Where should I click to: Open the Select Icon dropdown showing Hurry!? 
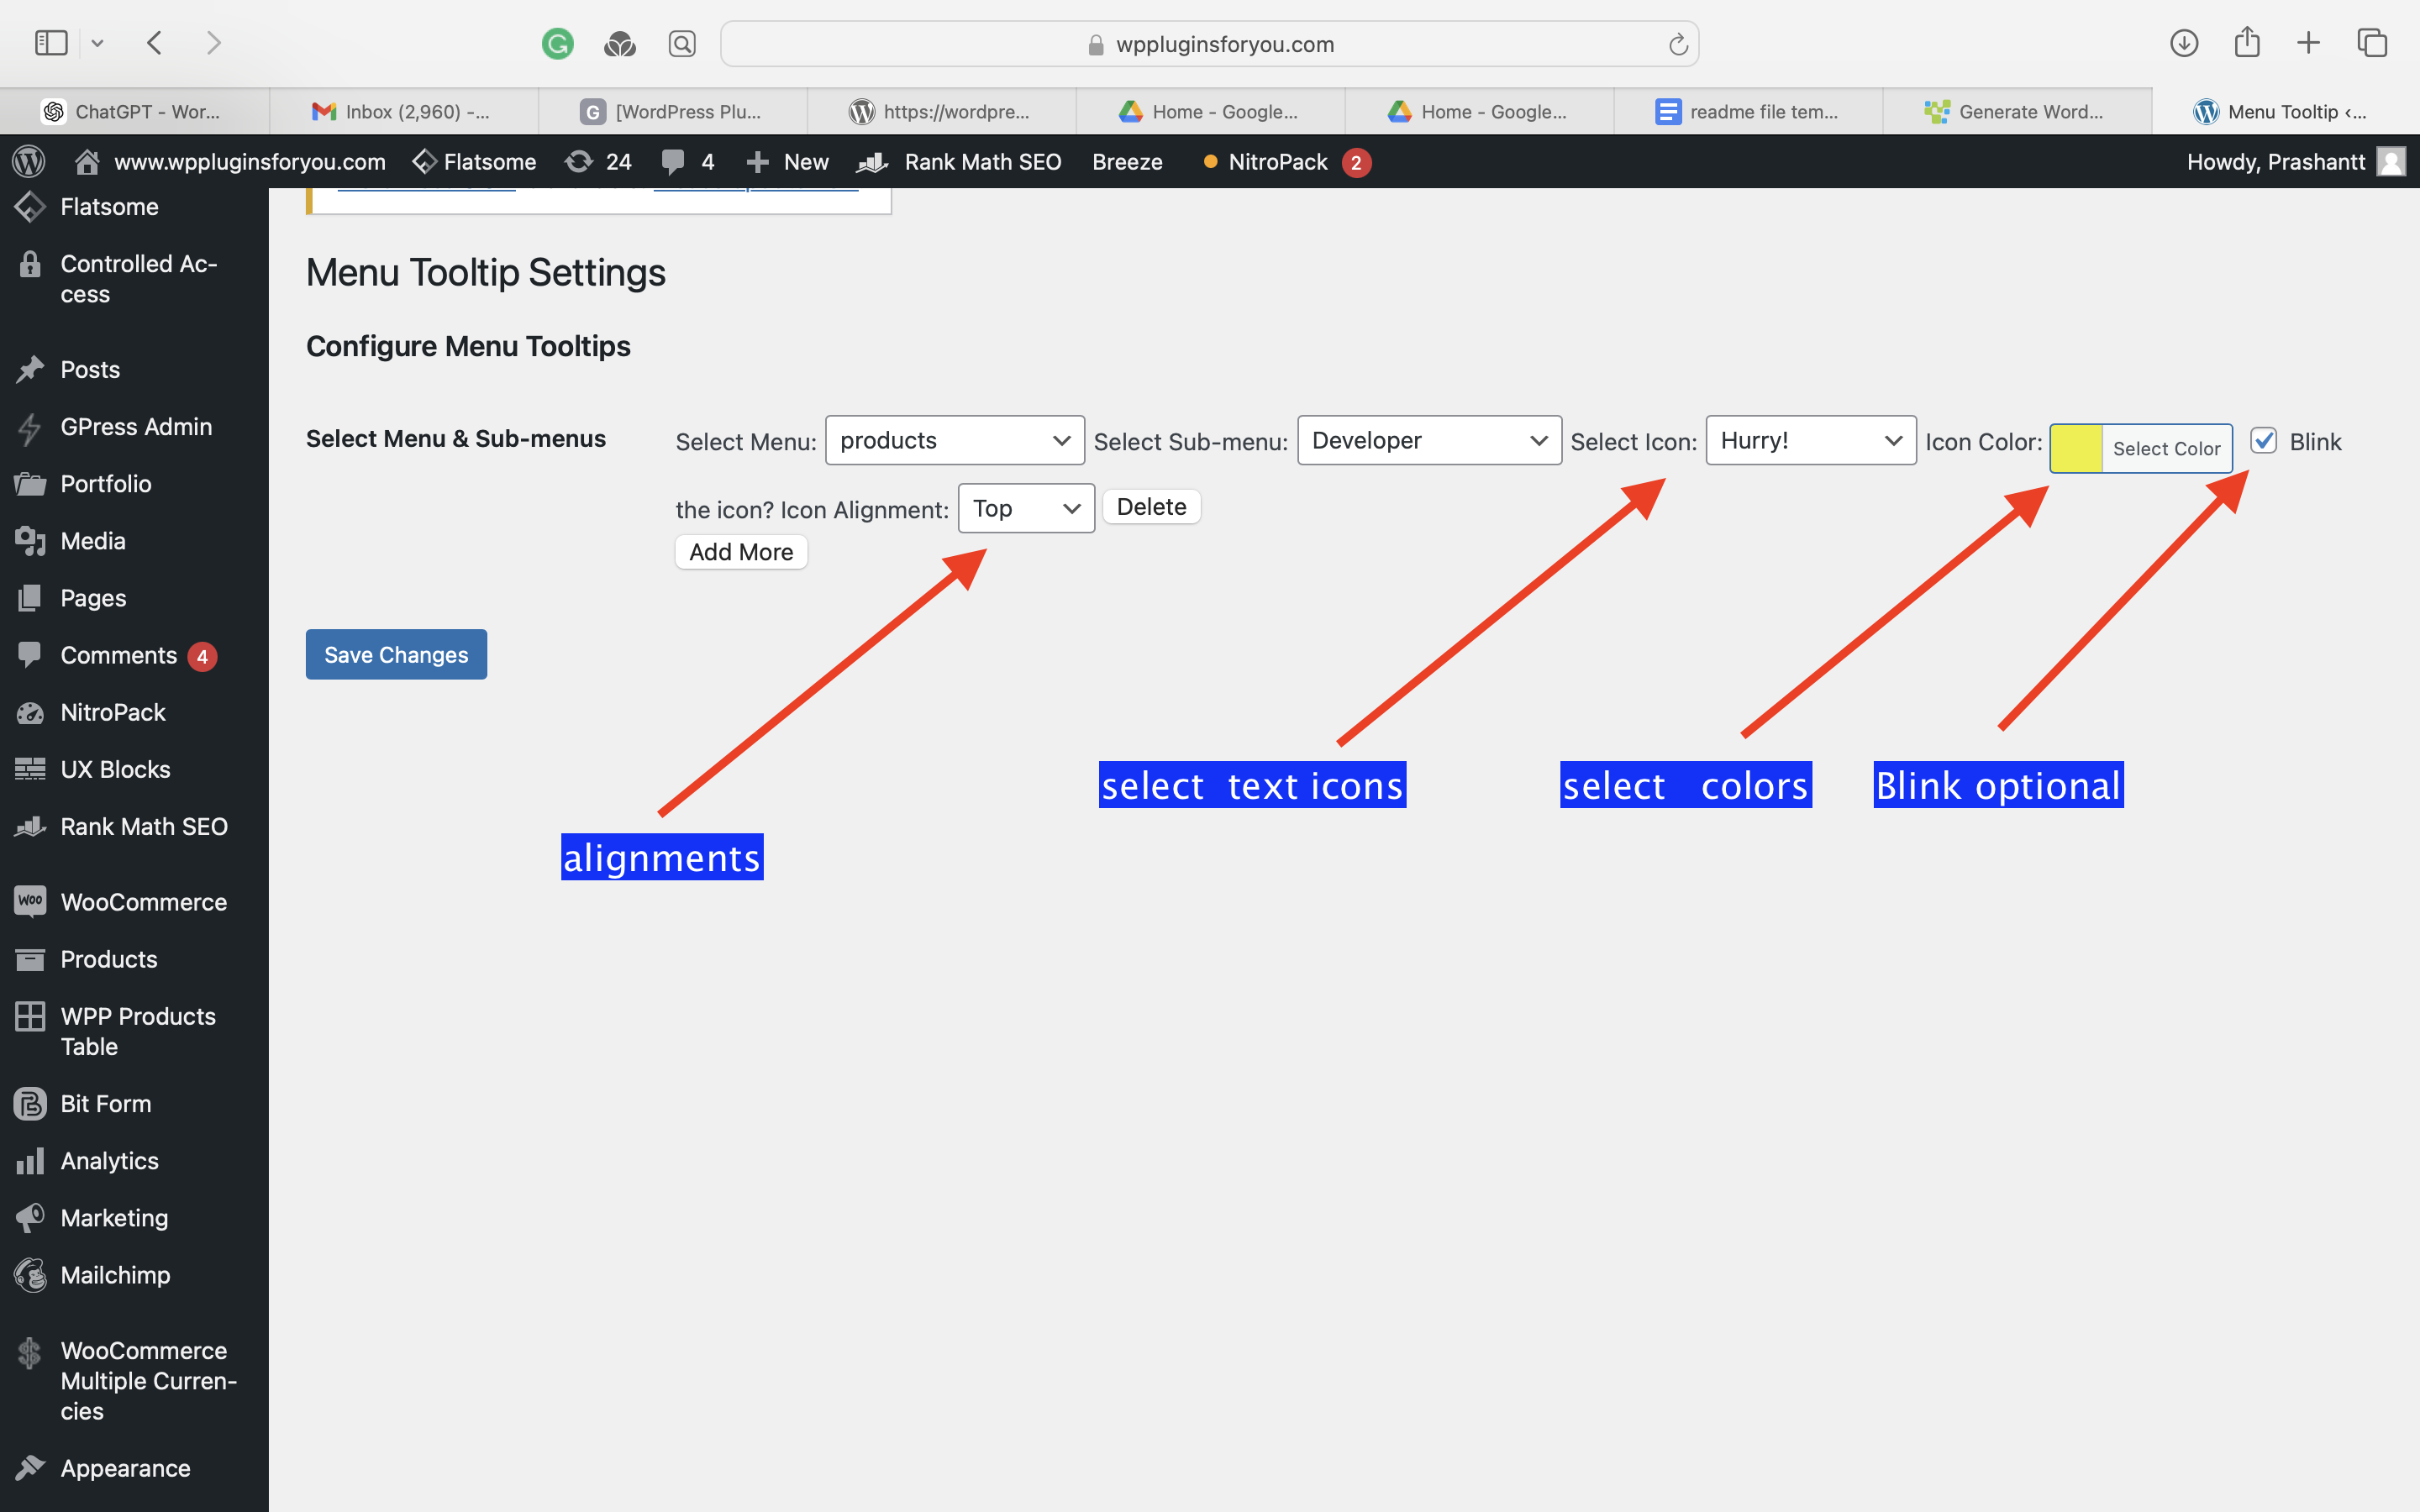tap(1810, 440)
